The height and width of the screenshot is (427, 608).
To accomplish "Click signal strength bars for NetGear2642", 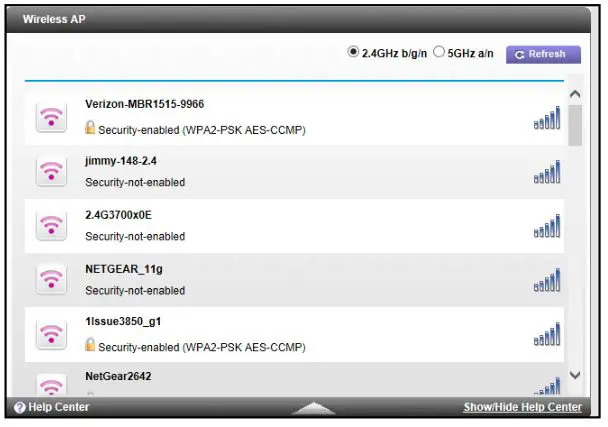I will (x=547, y=386).
